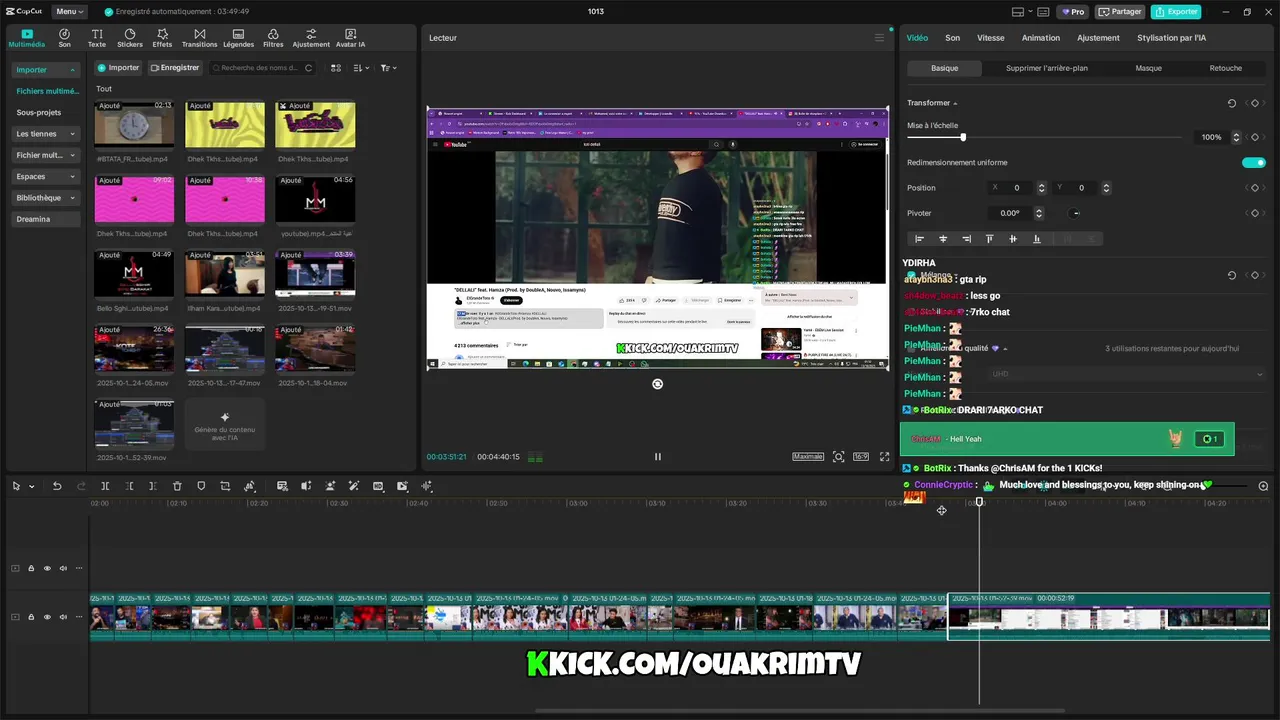The image size is (1280, 720).
Task: Hide the upper track with eye icon
Action: click(x=47, y=568)
